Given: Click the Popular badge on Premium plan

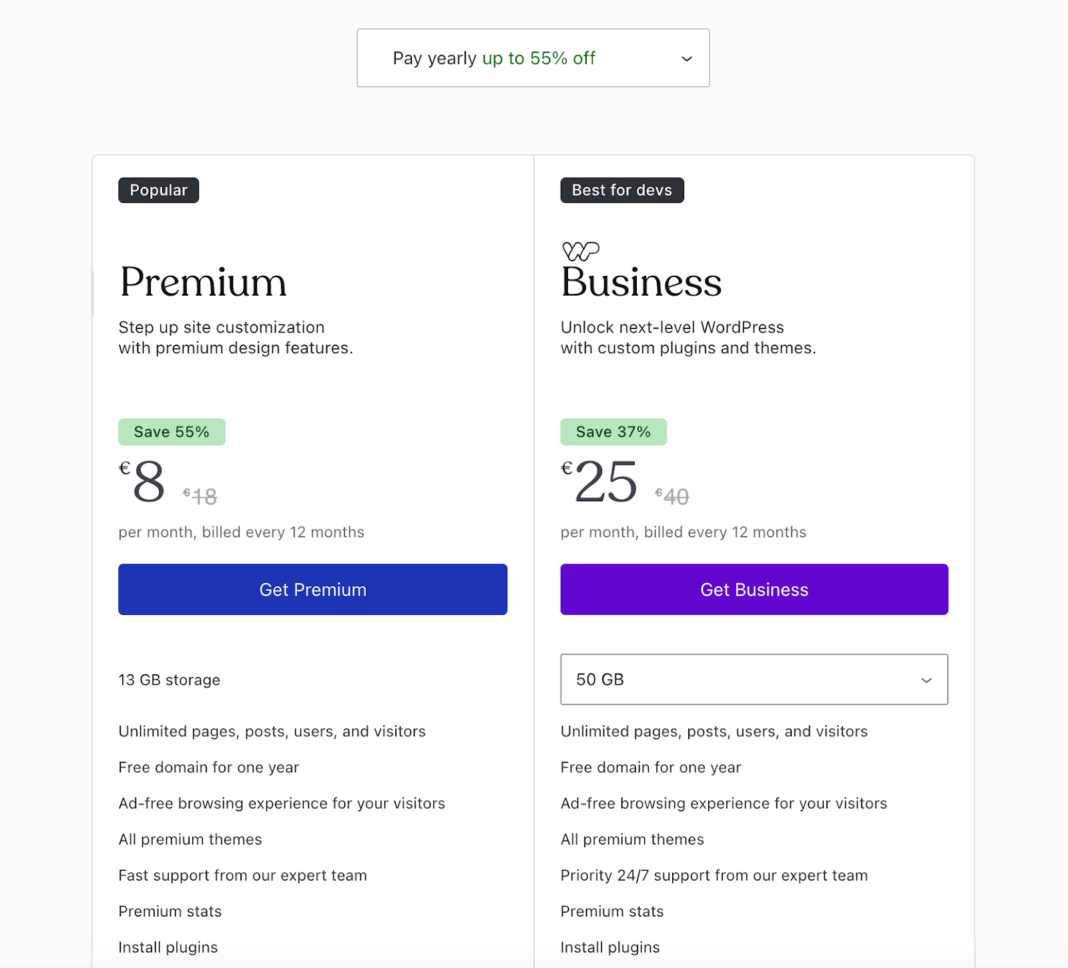Looking at the screenshot, I should point(158,189).
